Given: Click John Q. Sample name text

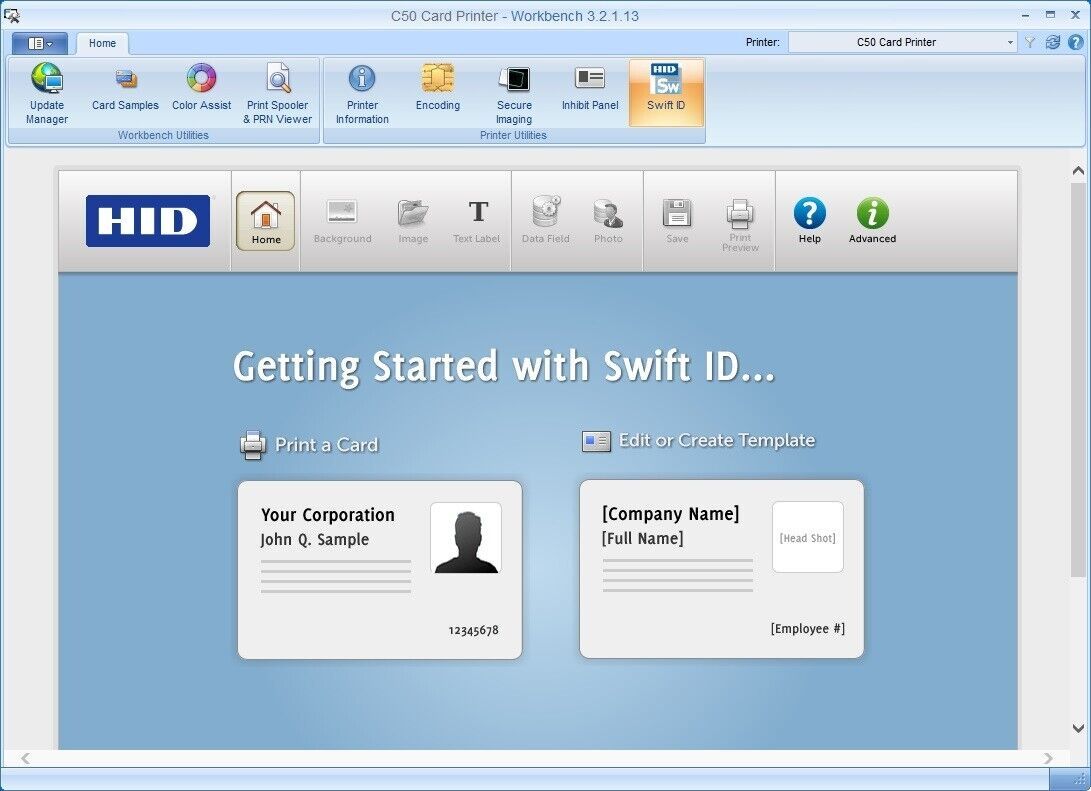Looking at the screenshot, I should 314,540.
